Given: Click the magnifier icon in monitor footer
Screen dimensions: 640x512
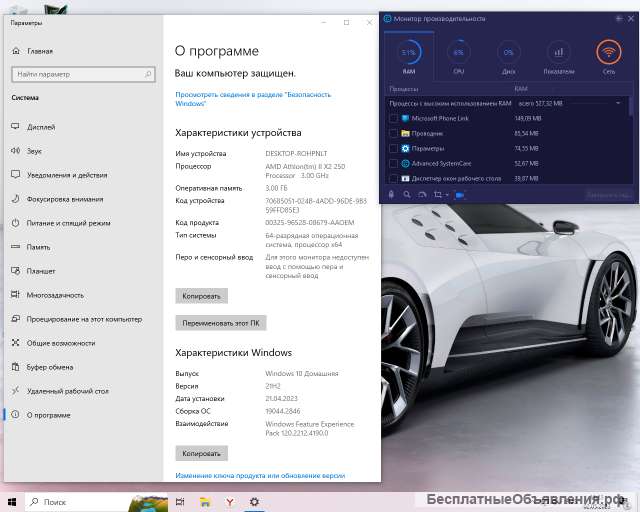Looking at the screenshot, I should point(407,194).
